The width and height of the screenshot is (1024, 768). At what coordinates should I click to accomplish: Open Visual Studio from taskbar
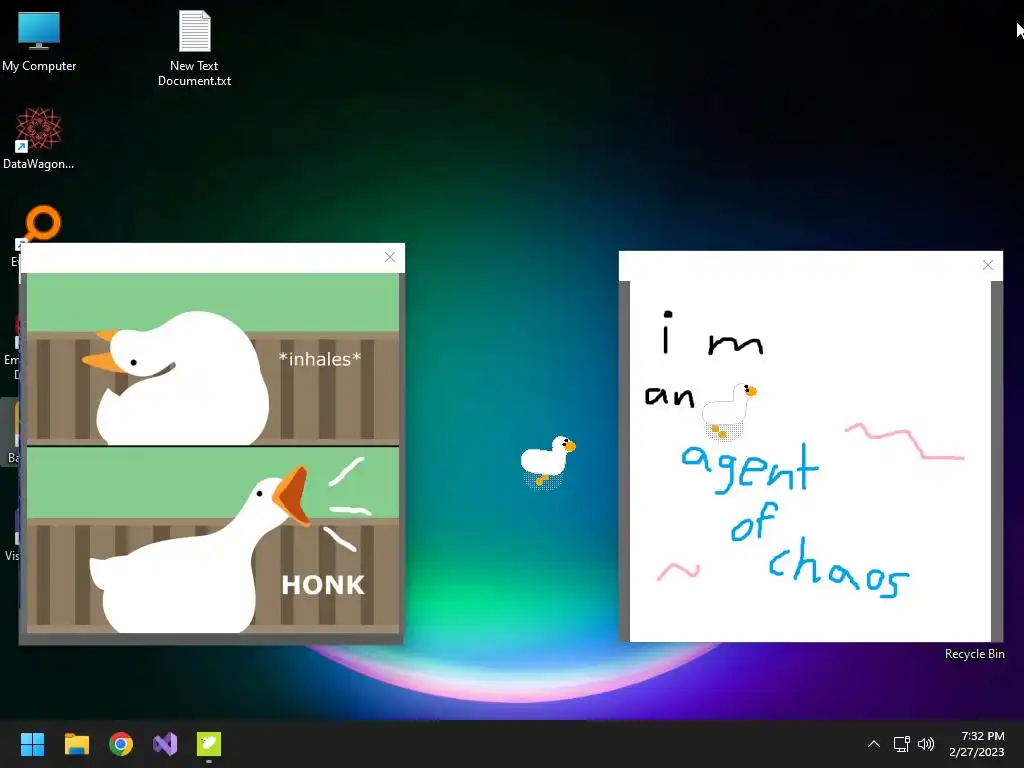click(x=165, y=744)
